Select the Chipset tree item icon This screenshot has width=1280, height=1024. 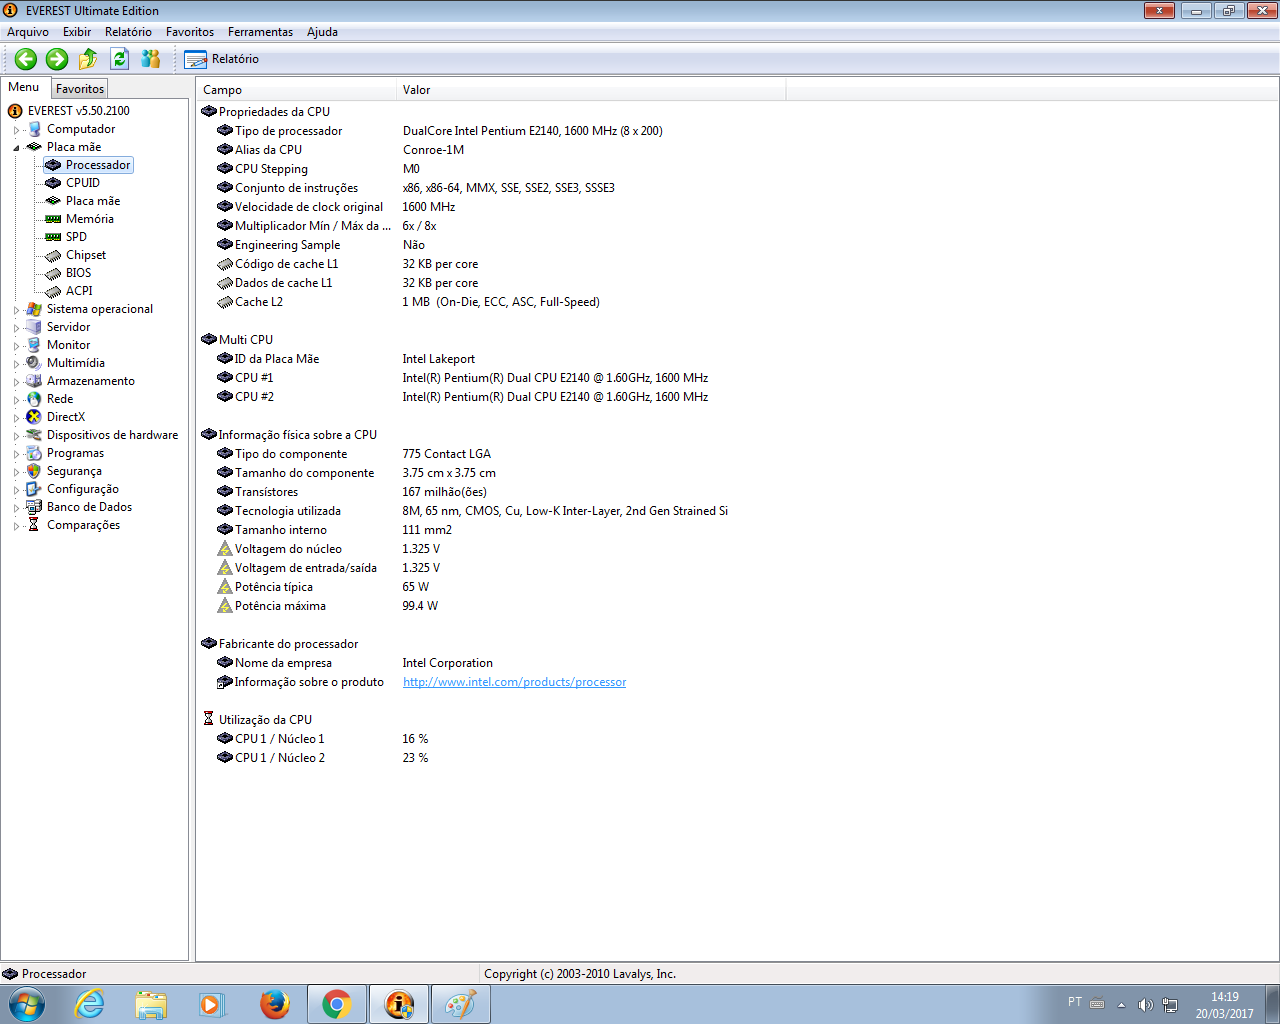click(53, 255)
